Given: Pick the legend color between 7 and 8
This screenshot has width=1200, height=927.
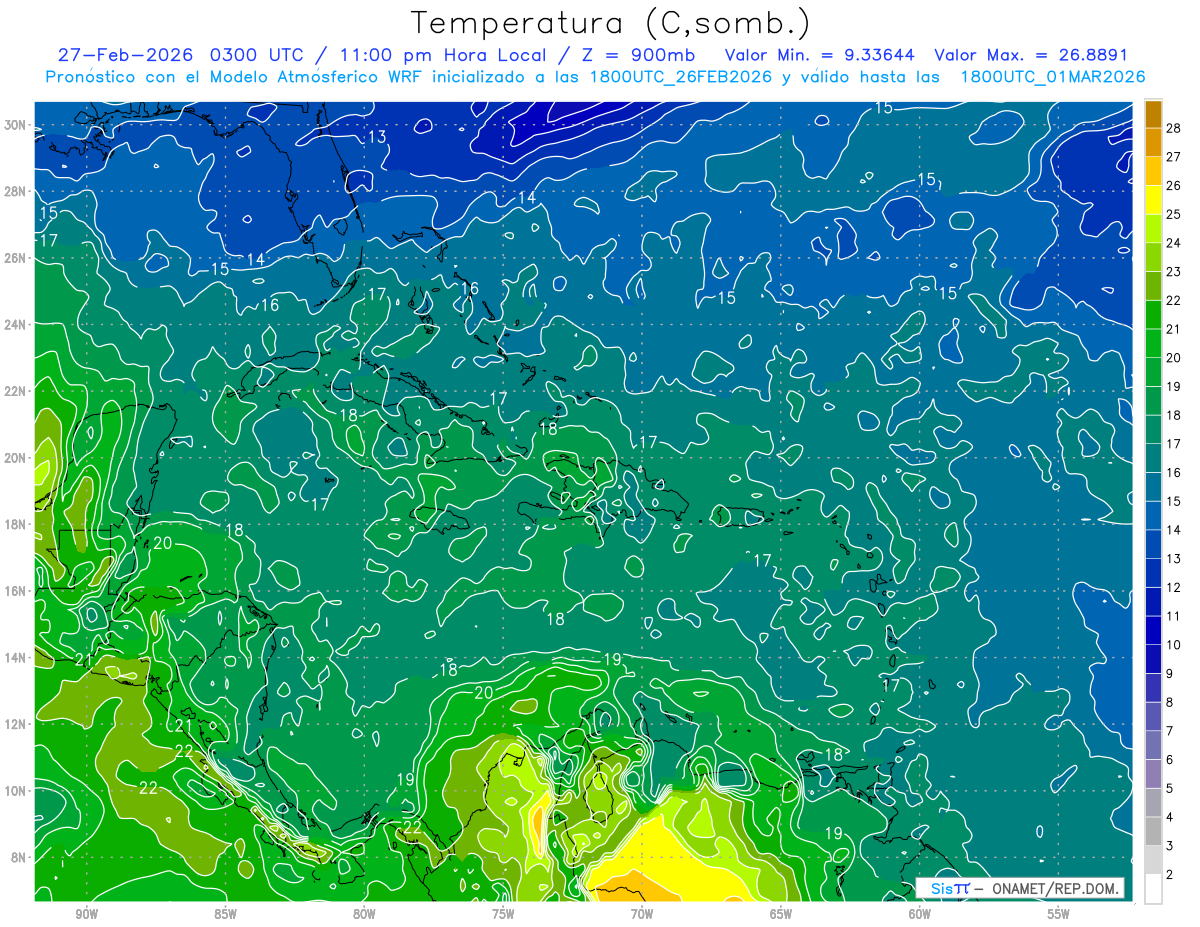Looking at the screenshot, I should pos(1153,717).
